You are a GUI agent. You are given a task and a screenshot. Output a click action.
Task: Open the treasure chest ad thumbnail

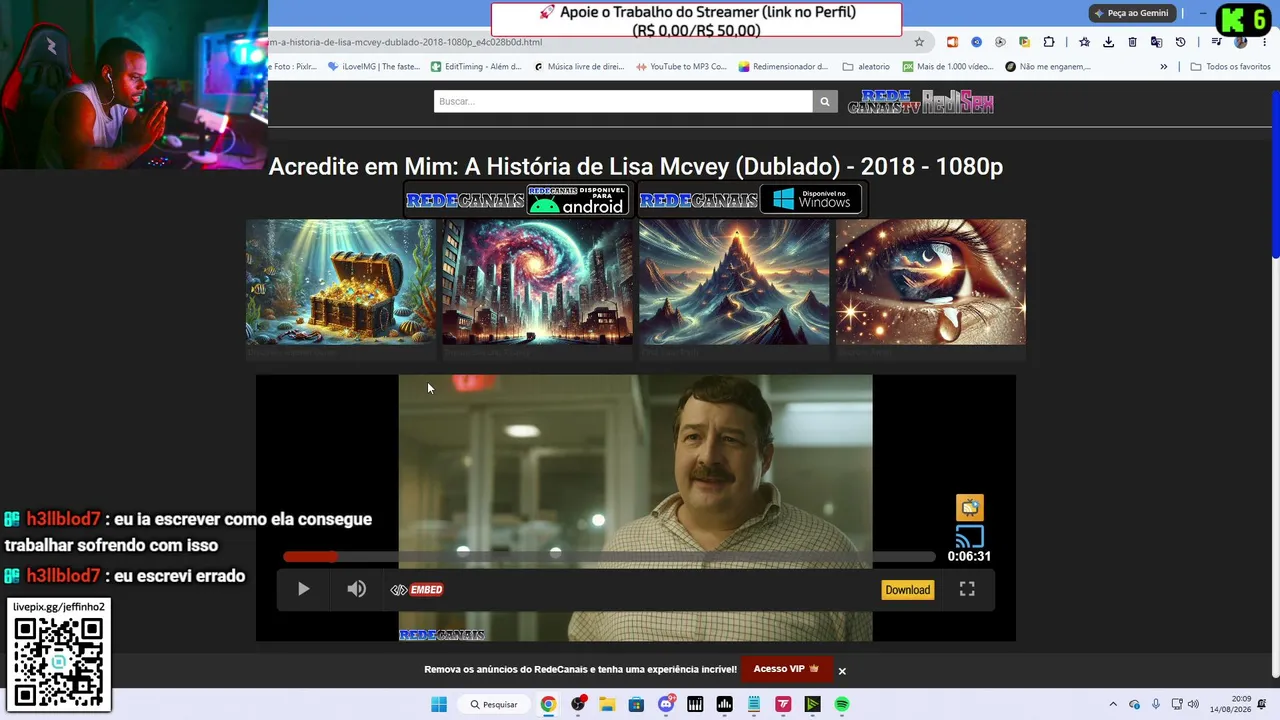pyautogui.click(x=341, y=282)
